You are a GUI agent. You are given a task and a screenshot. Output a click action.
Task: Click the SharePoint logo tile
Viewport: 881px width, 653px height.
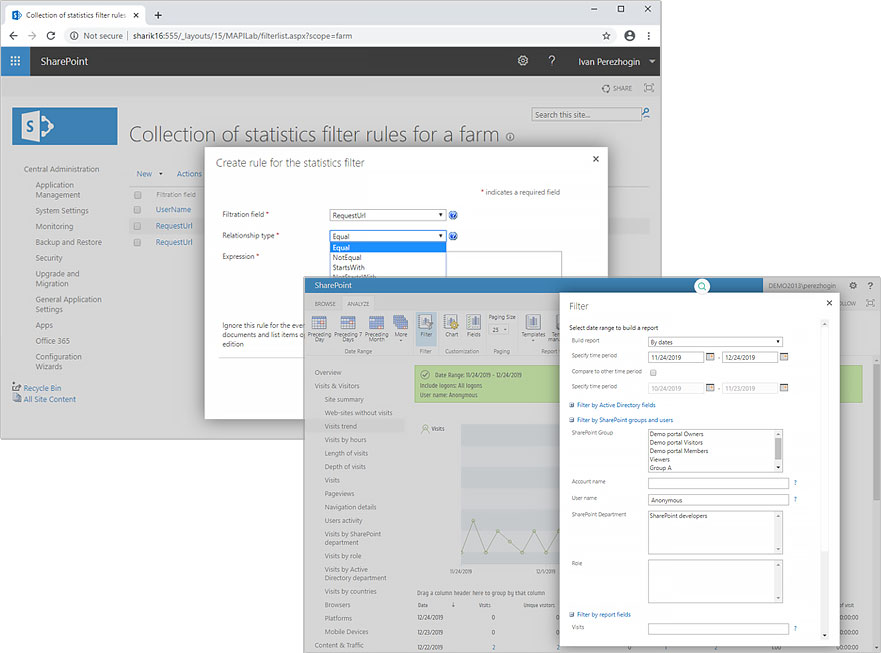pyautogui.click(x=65, y=126)
